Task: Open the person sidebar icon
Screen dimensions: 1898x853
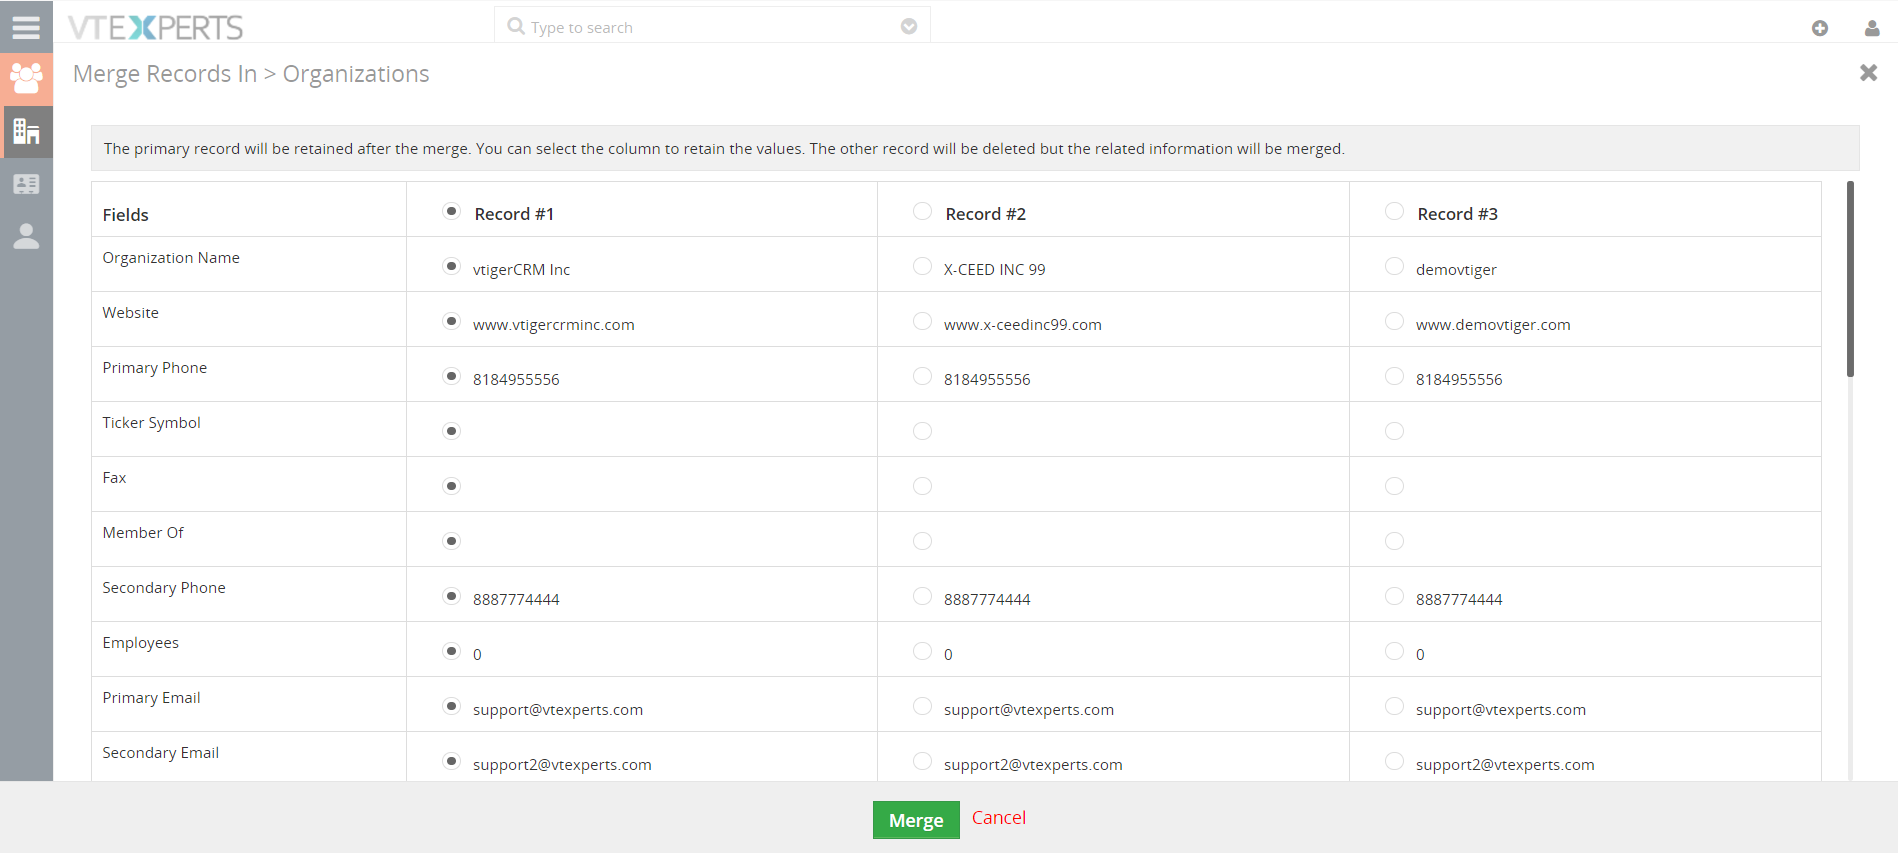Action: click(26, 236)
